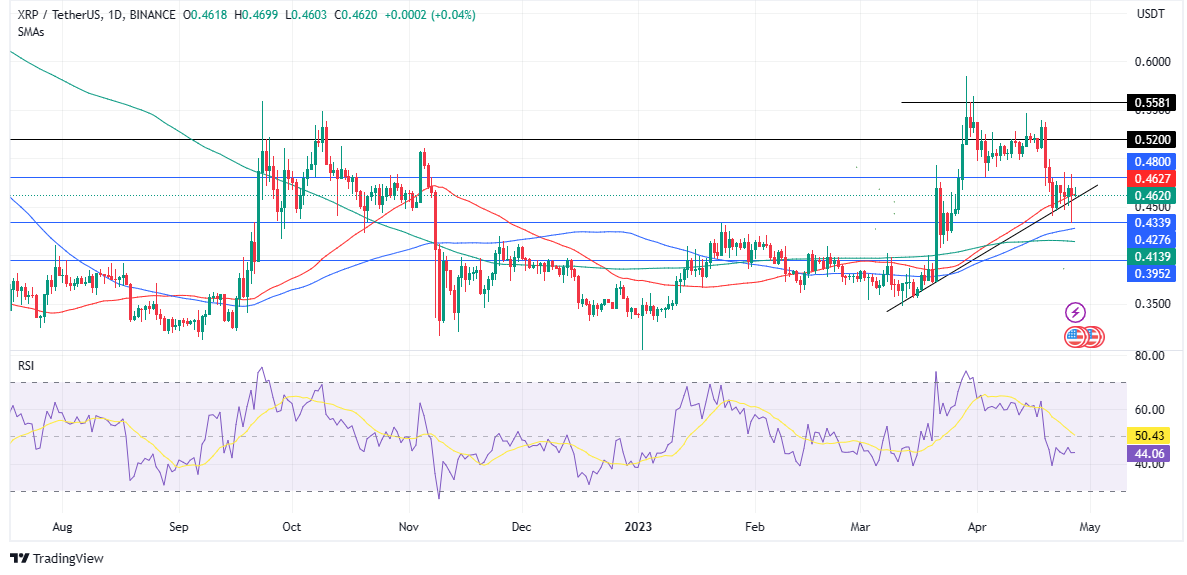
Task: Click the 2023 label on time axis
Action: (x=639, y=526)
